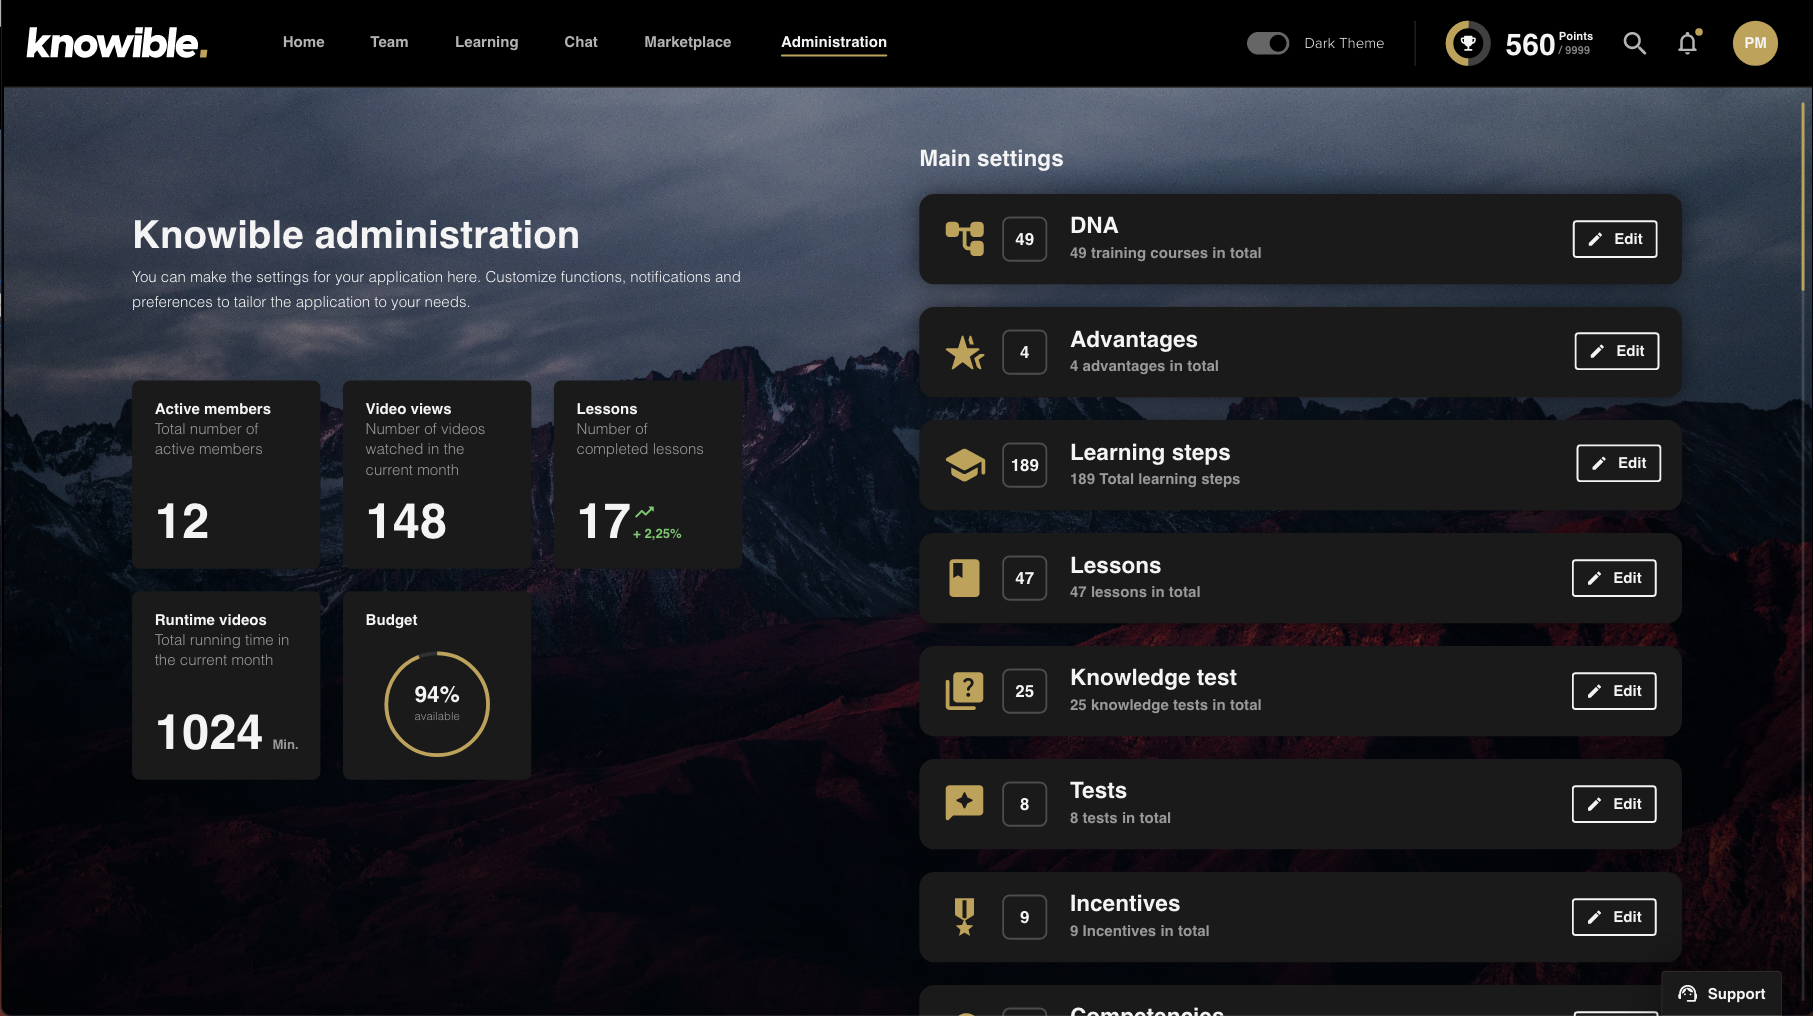Click the Budget 94% available ring

pos(437,704)
